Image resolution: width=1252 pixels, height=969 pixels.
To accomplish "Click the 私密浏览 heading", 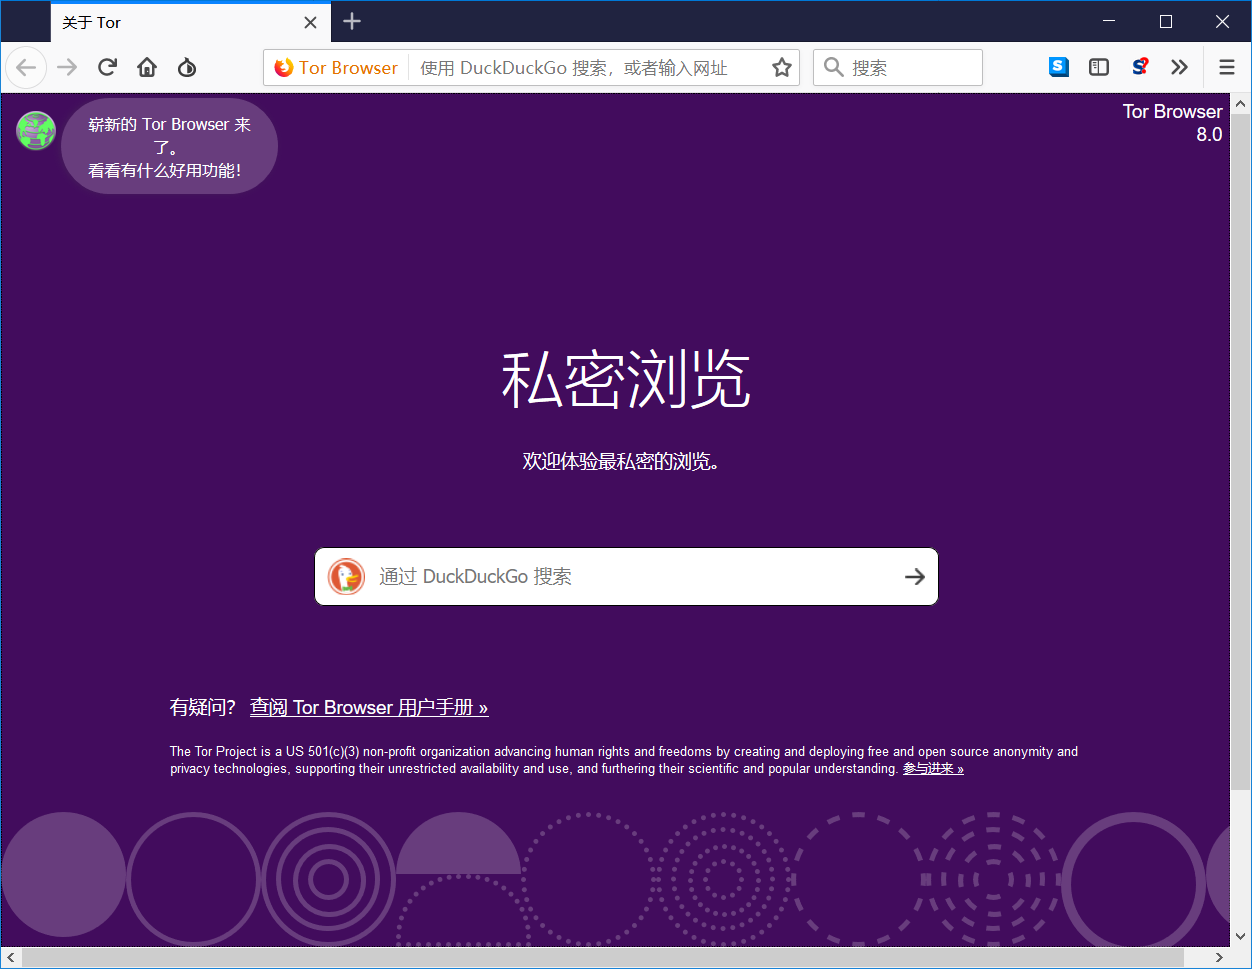I will coord(626,380).
